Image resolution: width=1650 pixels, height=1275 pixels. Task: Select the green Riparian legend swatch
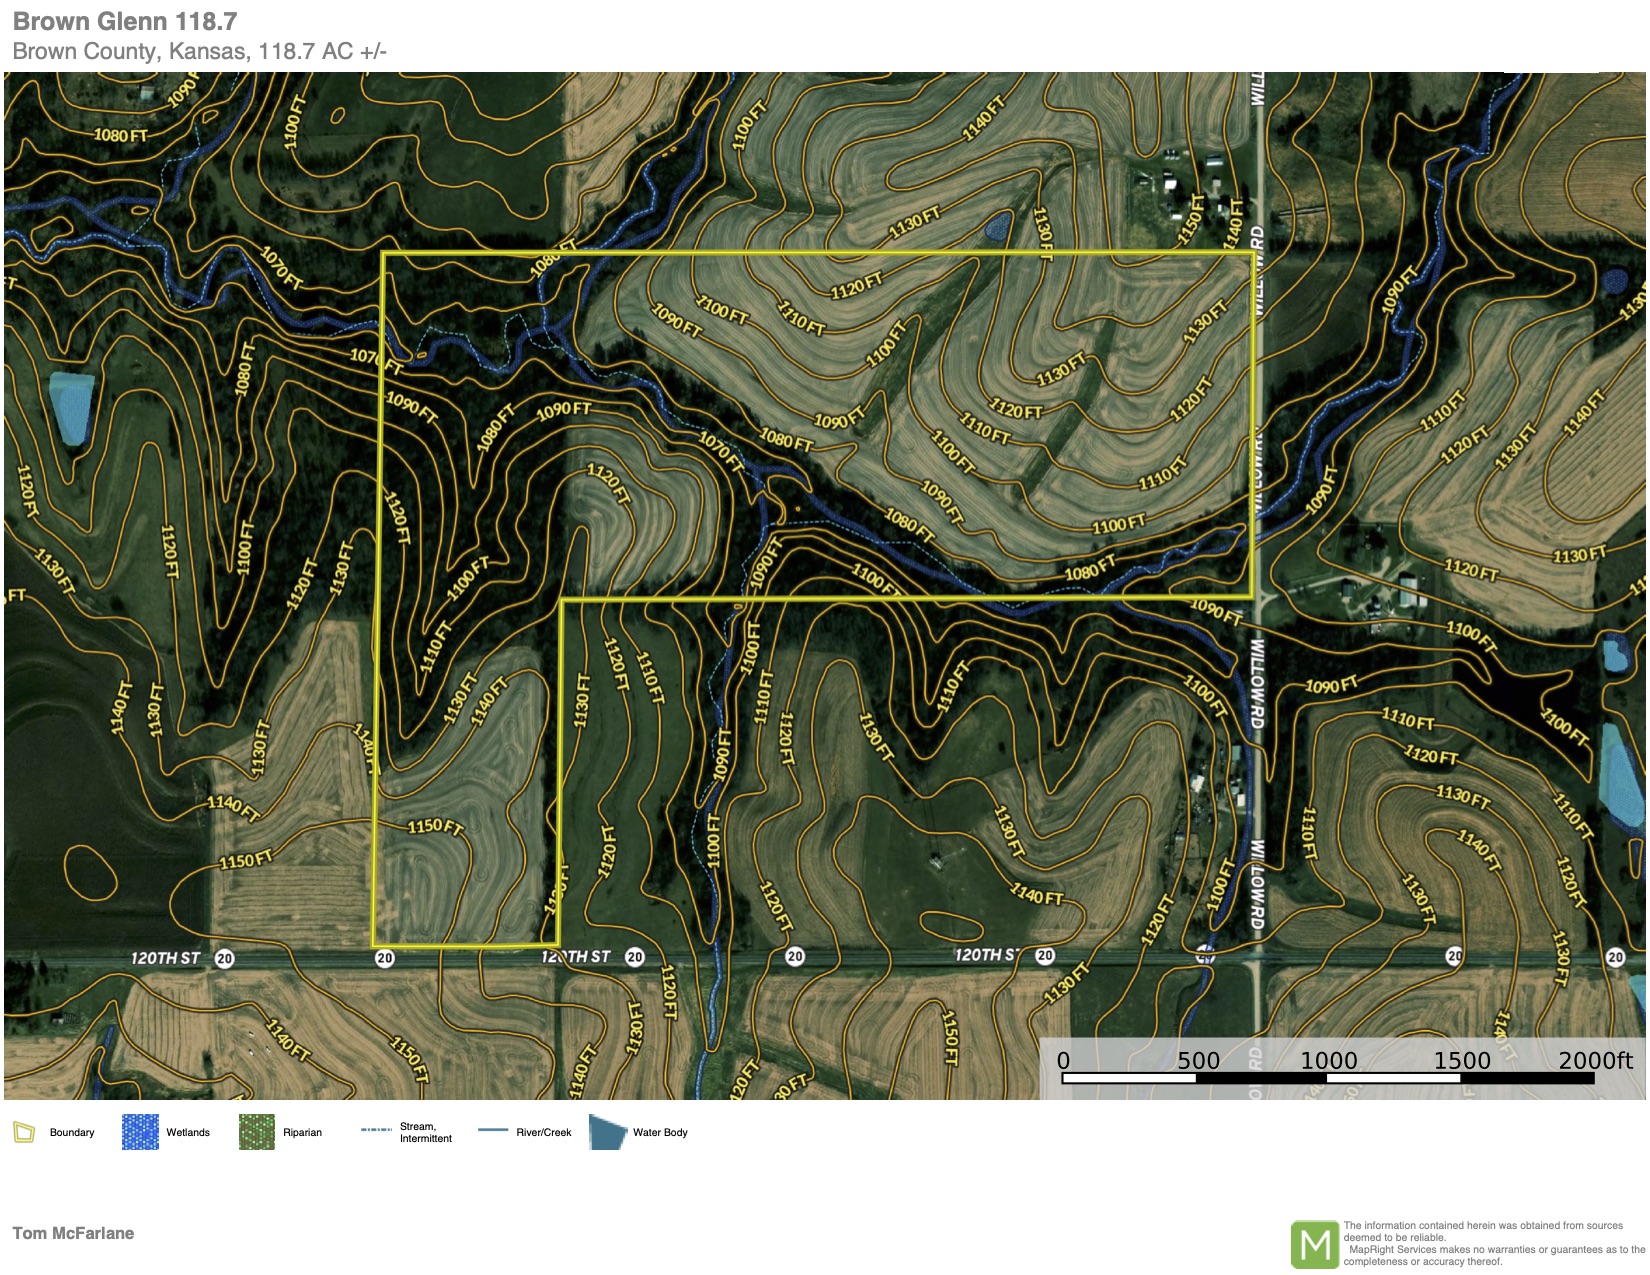tap(256, 1132)
